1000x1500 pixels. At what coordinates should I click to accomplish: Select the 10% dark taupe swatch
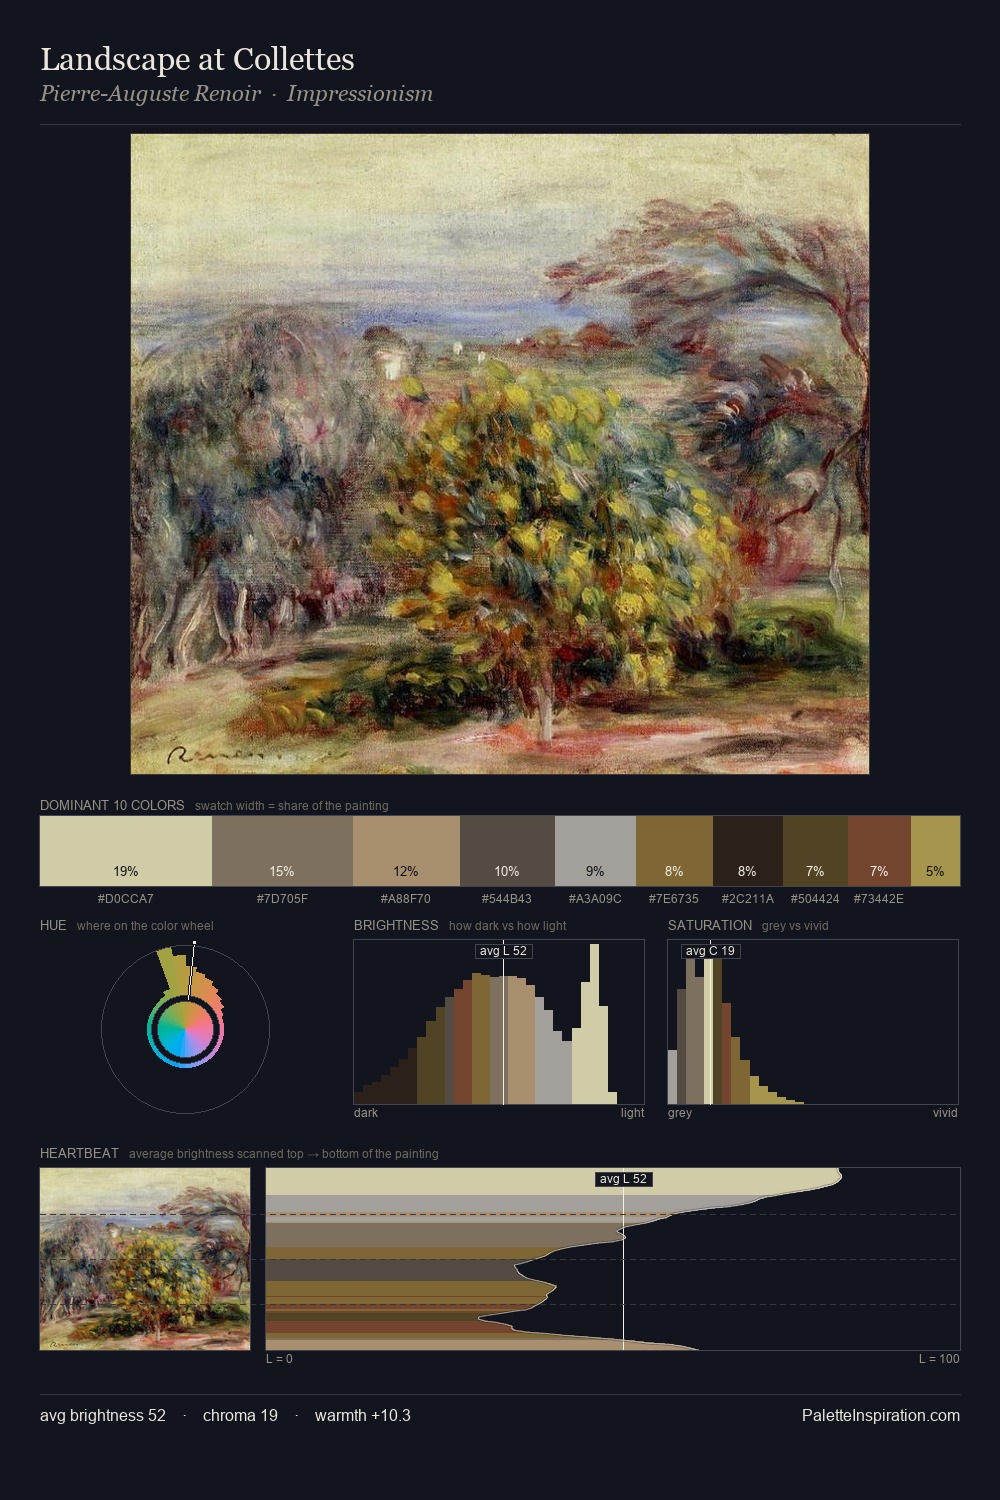tap(507, 851)
